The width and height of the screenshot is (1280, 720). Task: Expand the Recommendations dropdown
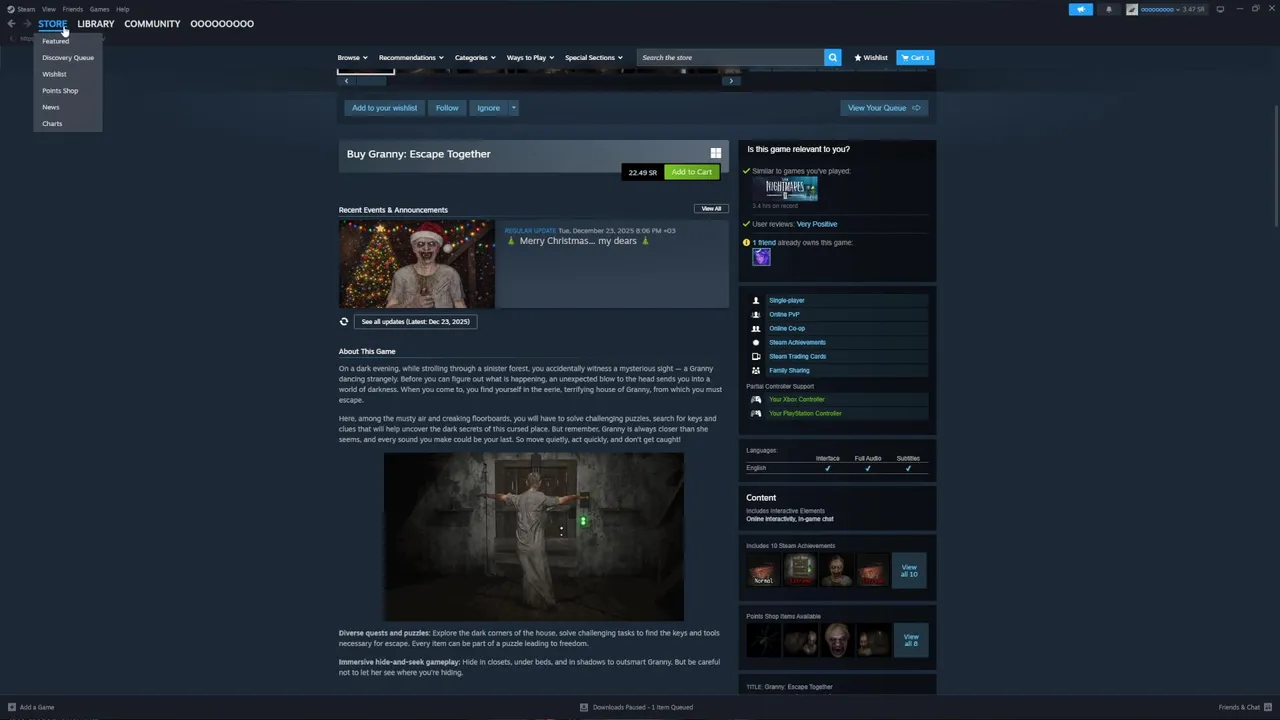pyautogui.click(x=411, y=58)
